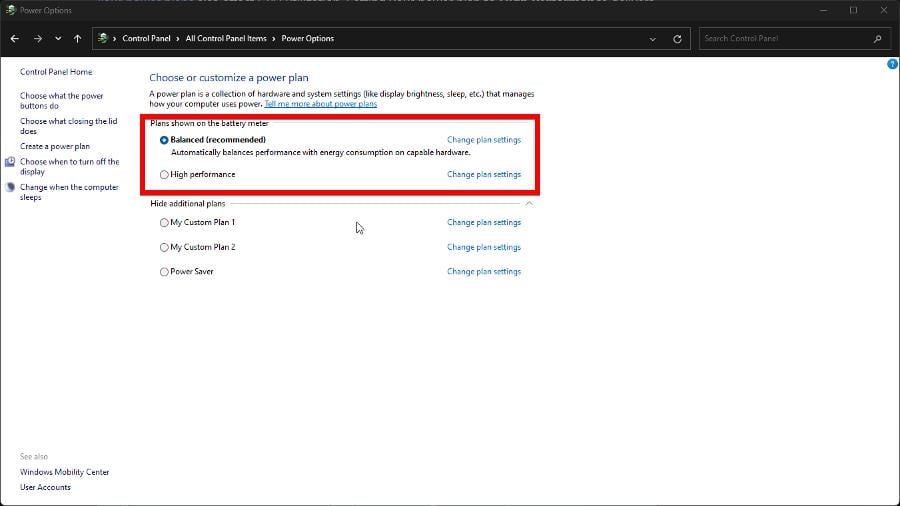Screen dimensions: 900x506
Task: Click the Power Options title bar icon
Action: coord(10,10)
